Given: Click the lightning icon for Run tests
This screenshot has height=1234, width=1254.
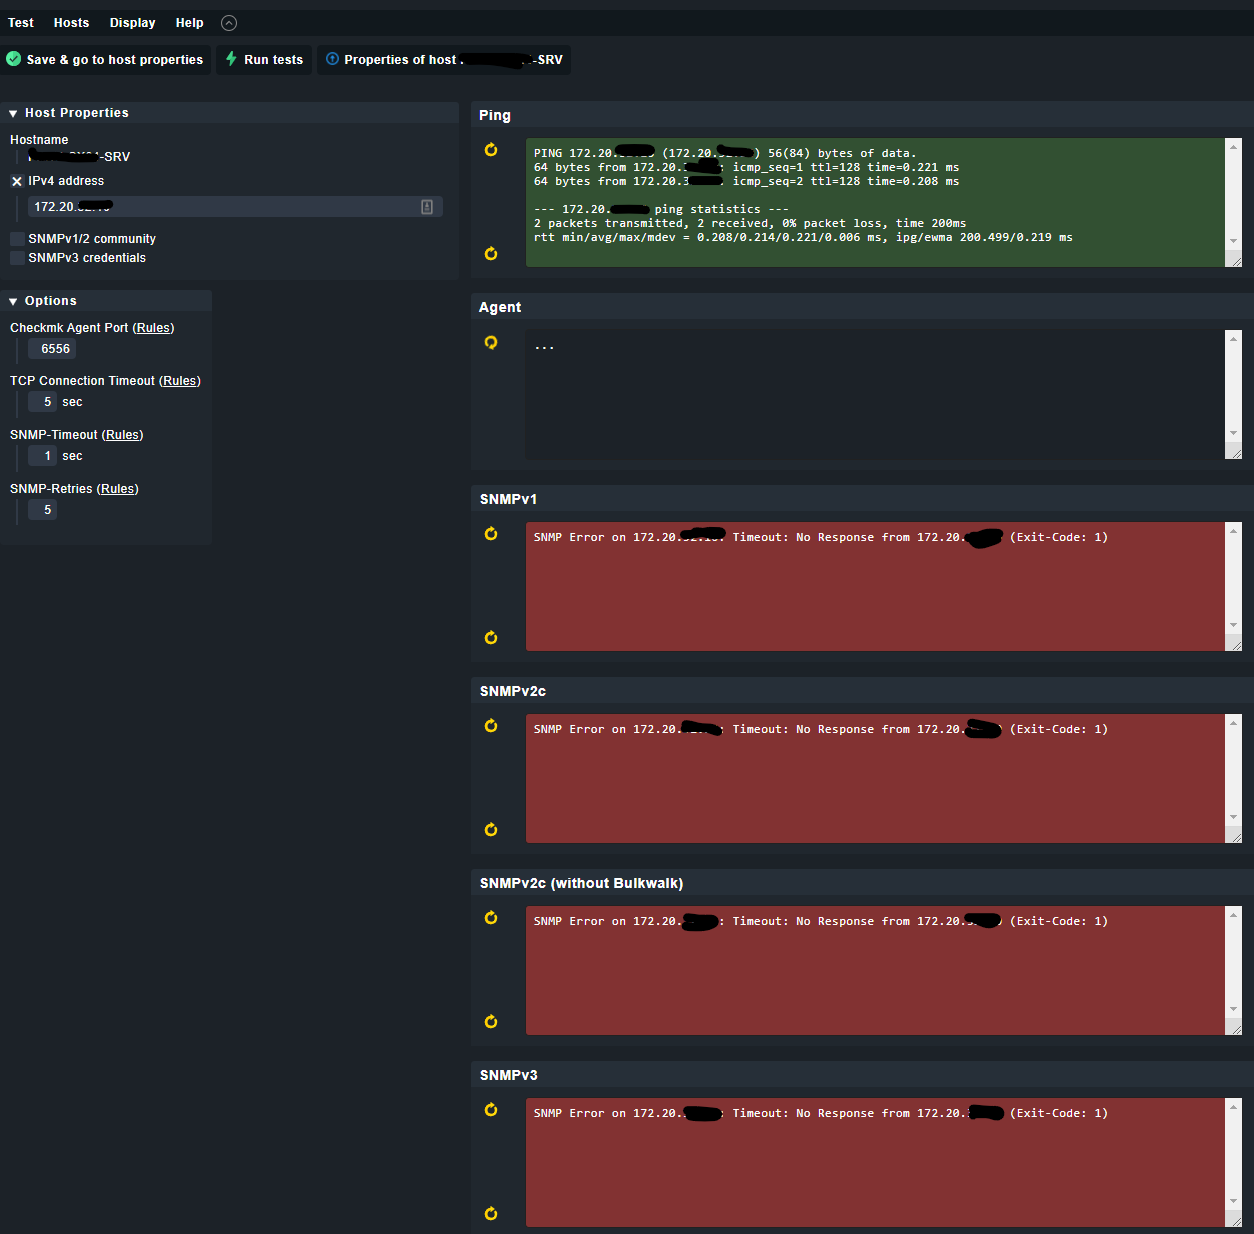Looking at the screenshot, I should coord(231,59).
